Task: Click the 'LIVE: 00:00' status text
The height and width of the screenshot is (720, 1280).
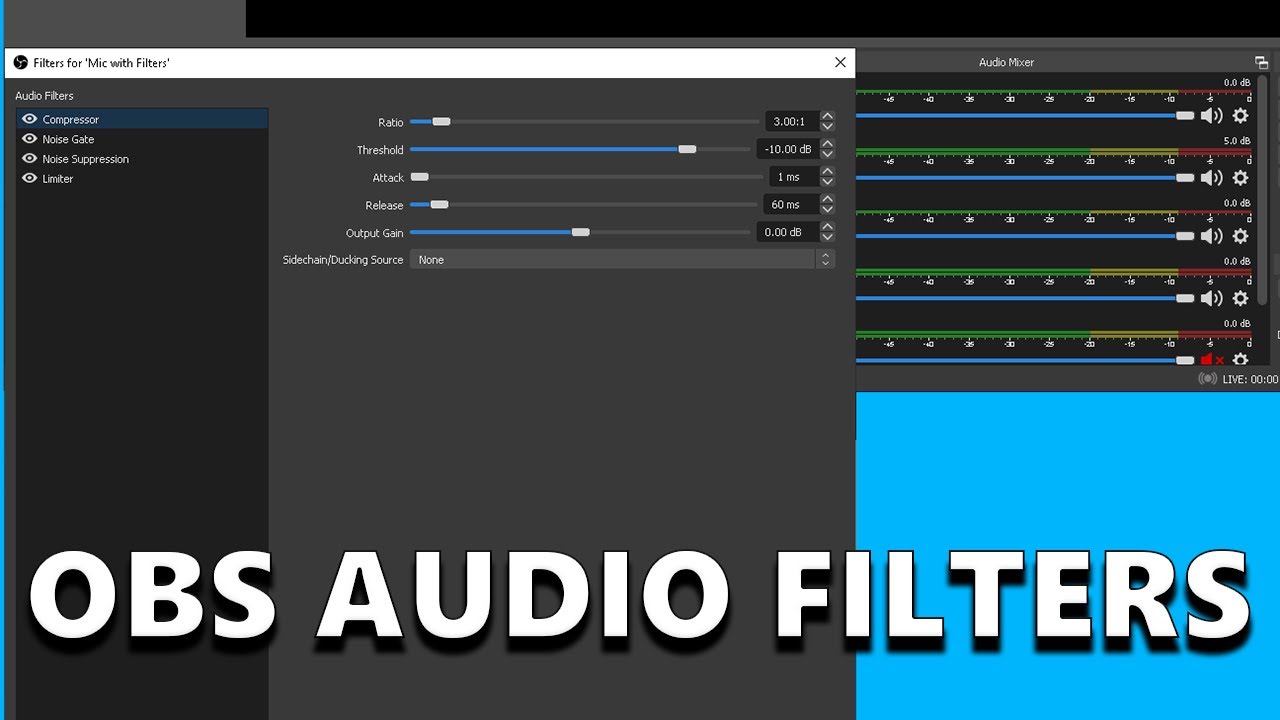Action: [x=1250, y=380]
